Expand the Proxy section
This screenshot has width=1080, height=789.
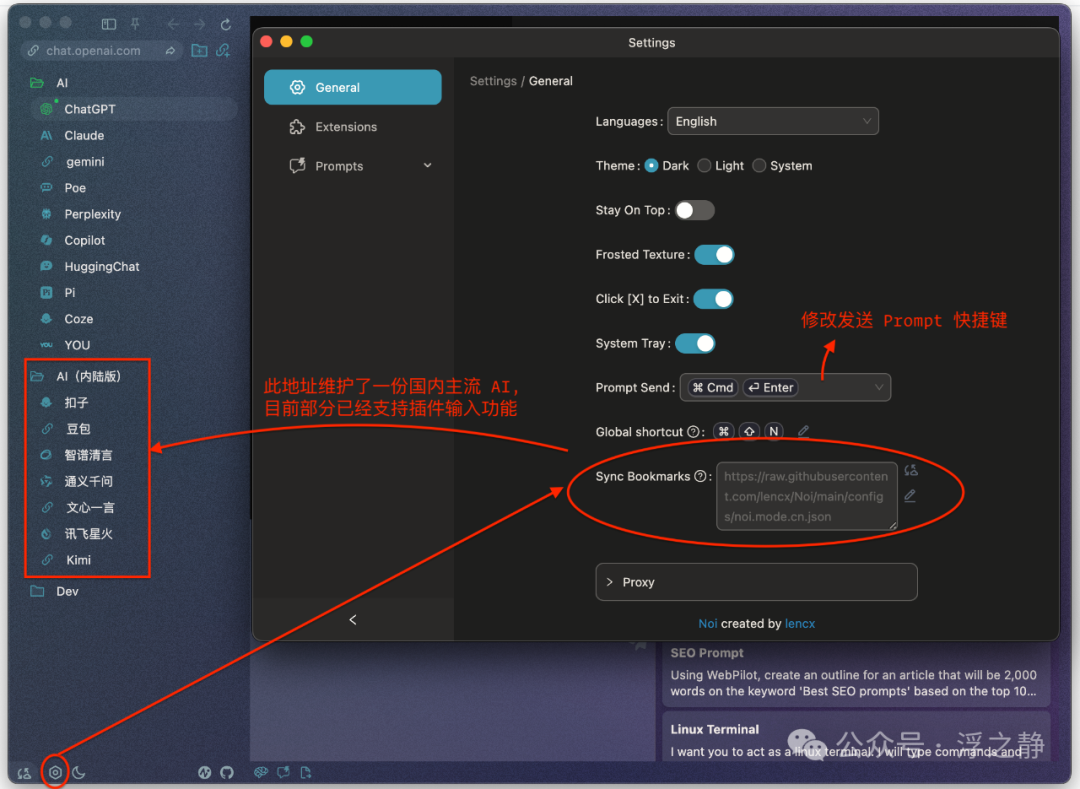pos(756,582)
